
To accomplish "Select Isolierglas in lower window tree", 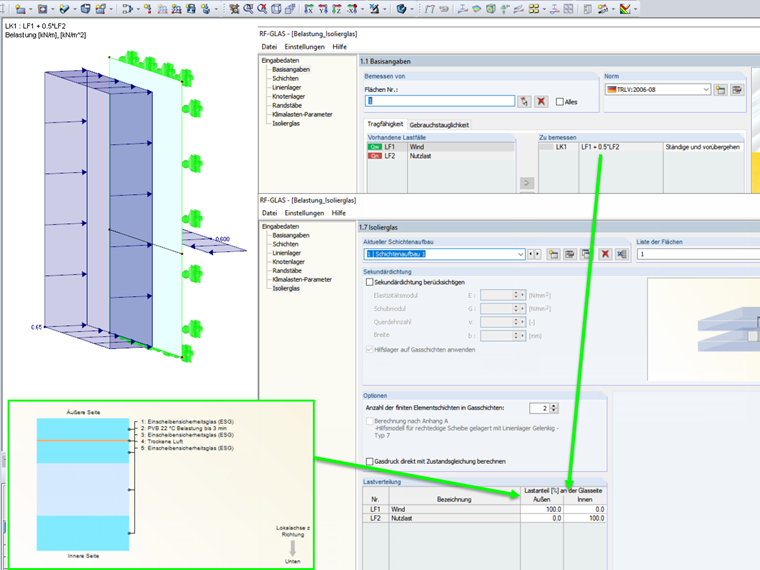I will point(286,288).
